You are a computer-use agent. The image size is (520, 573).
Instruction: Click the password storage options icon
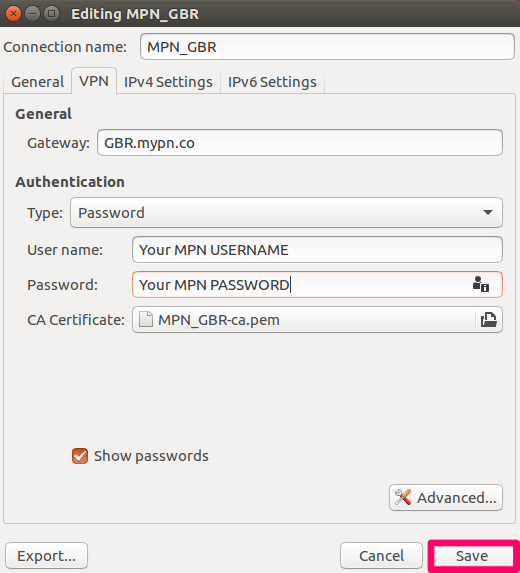click(x=481, y=284)
